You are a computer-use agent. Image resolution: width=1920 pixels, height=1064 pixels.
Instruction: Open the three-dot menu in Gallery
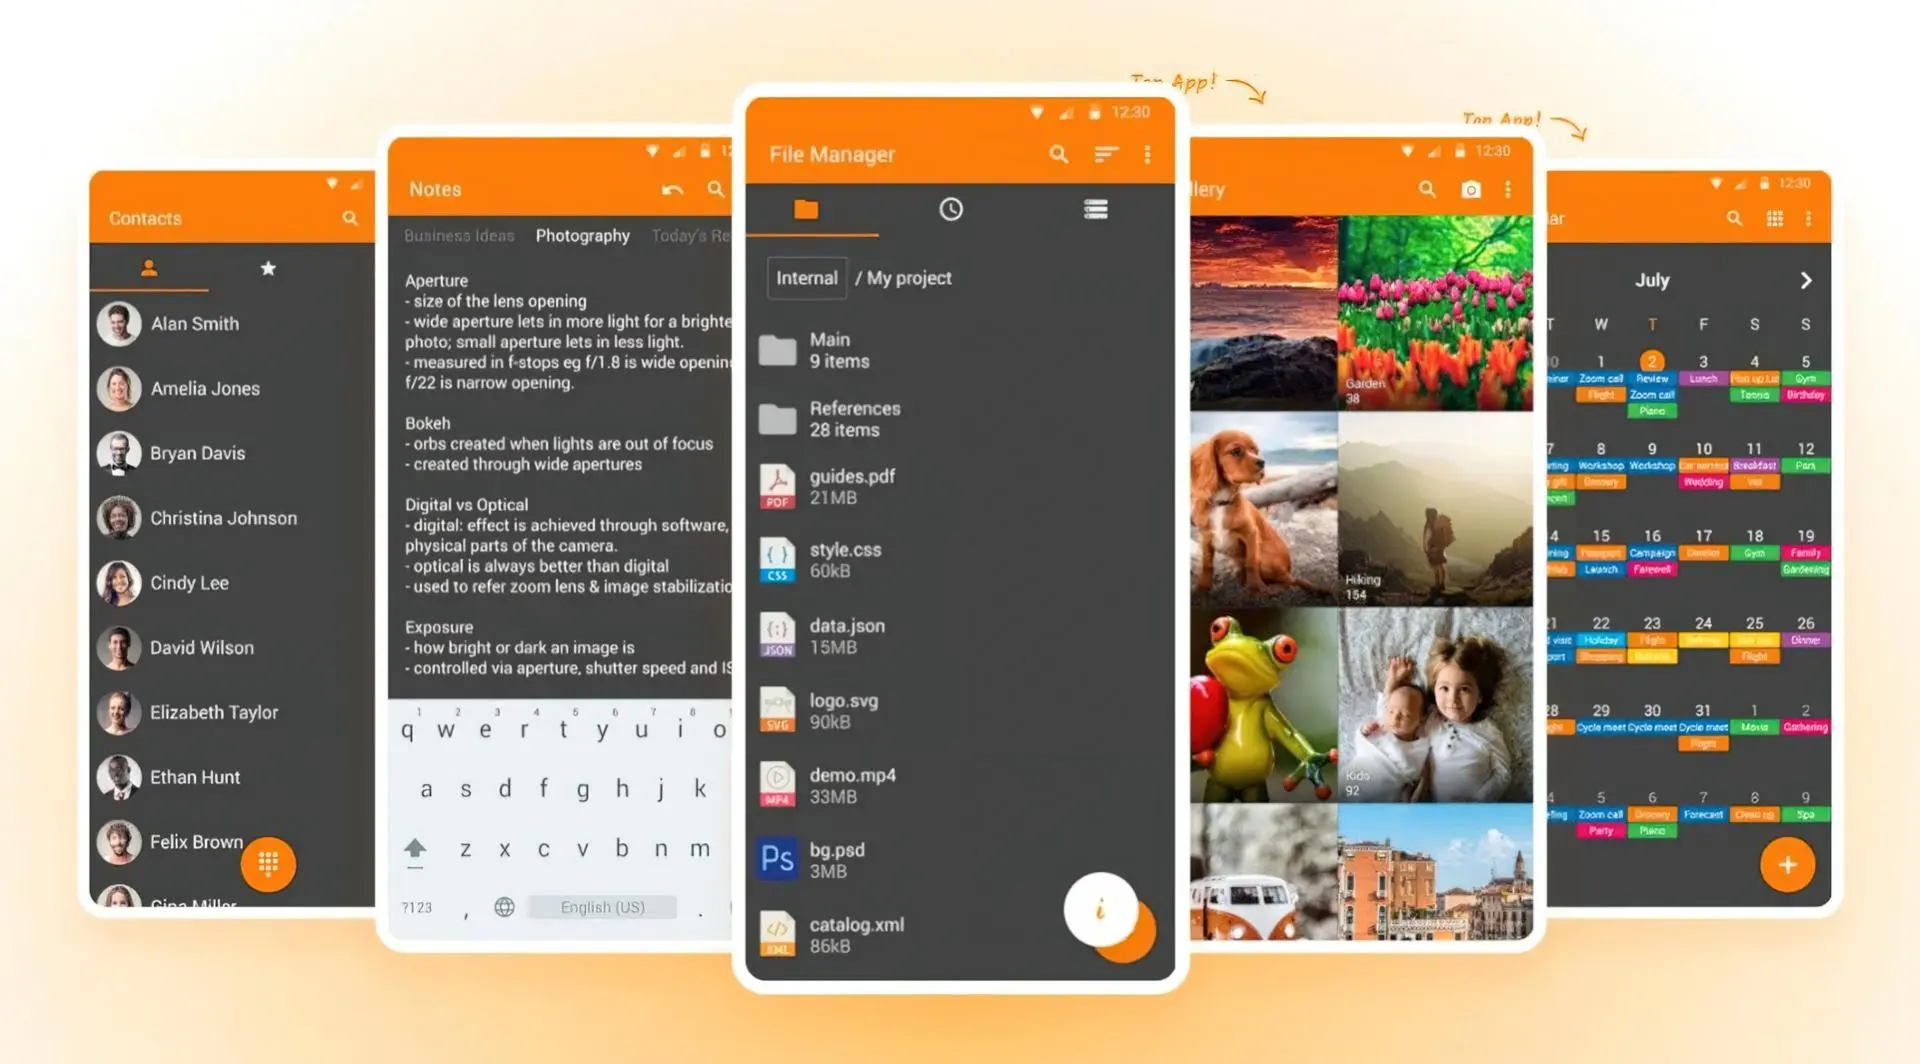pyautogui.click(x=1508, y=189)
